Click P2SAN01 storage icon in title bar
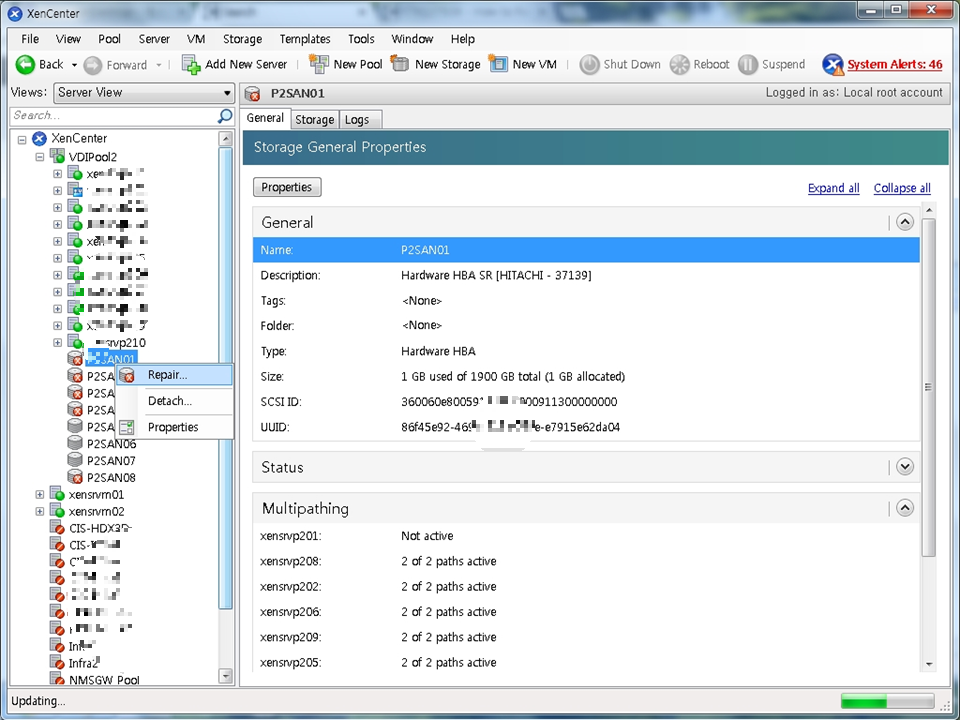Screen dimensions: 960x720 (x=252, y=93)
